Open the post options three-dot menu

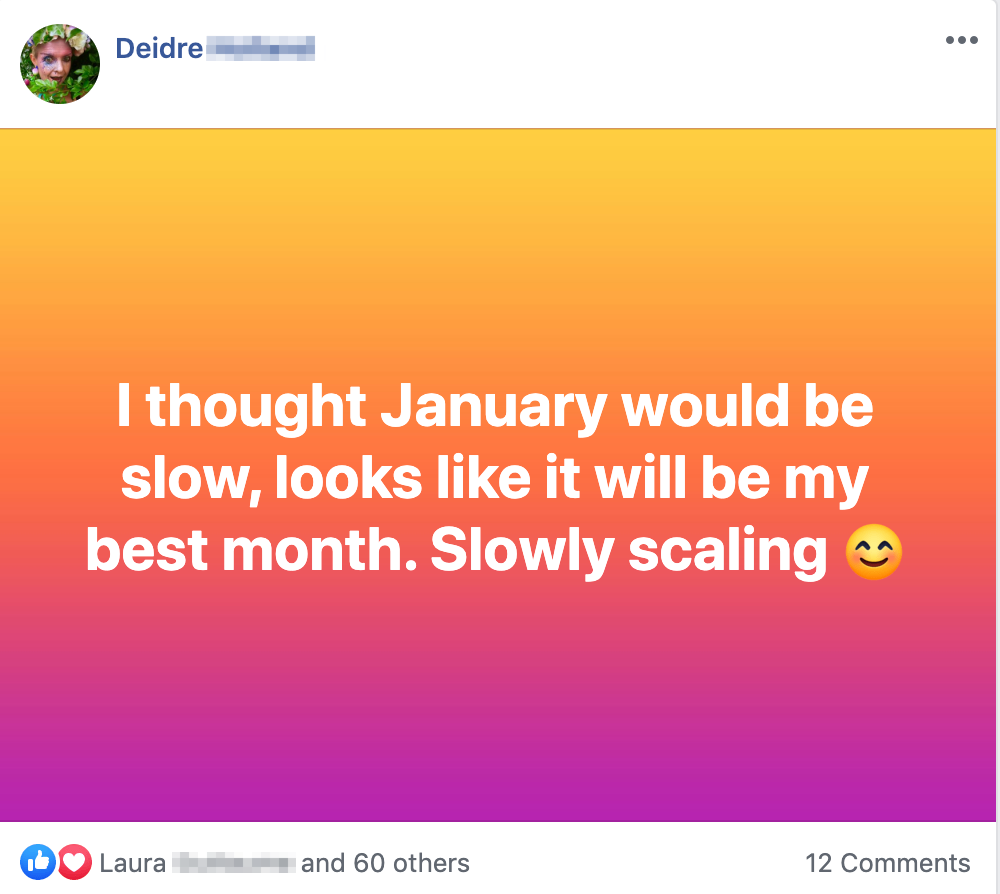pos(962,40)
